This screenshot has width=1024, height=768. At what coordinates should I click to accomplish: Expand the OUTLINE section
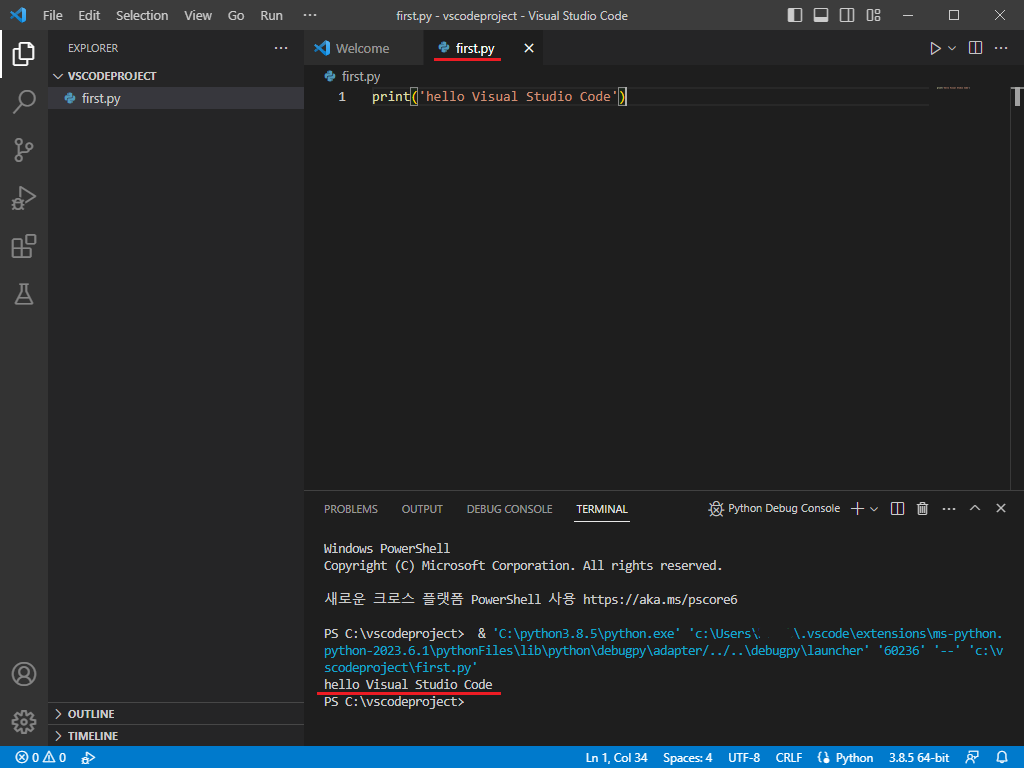(x=176, y=714)
